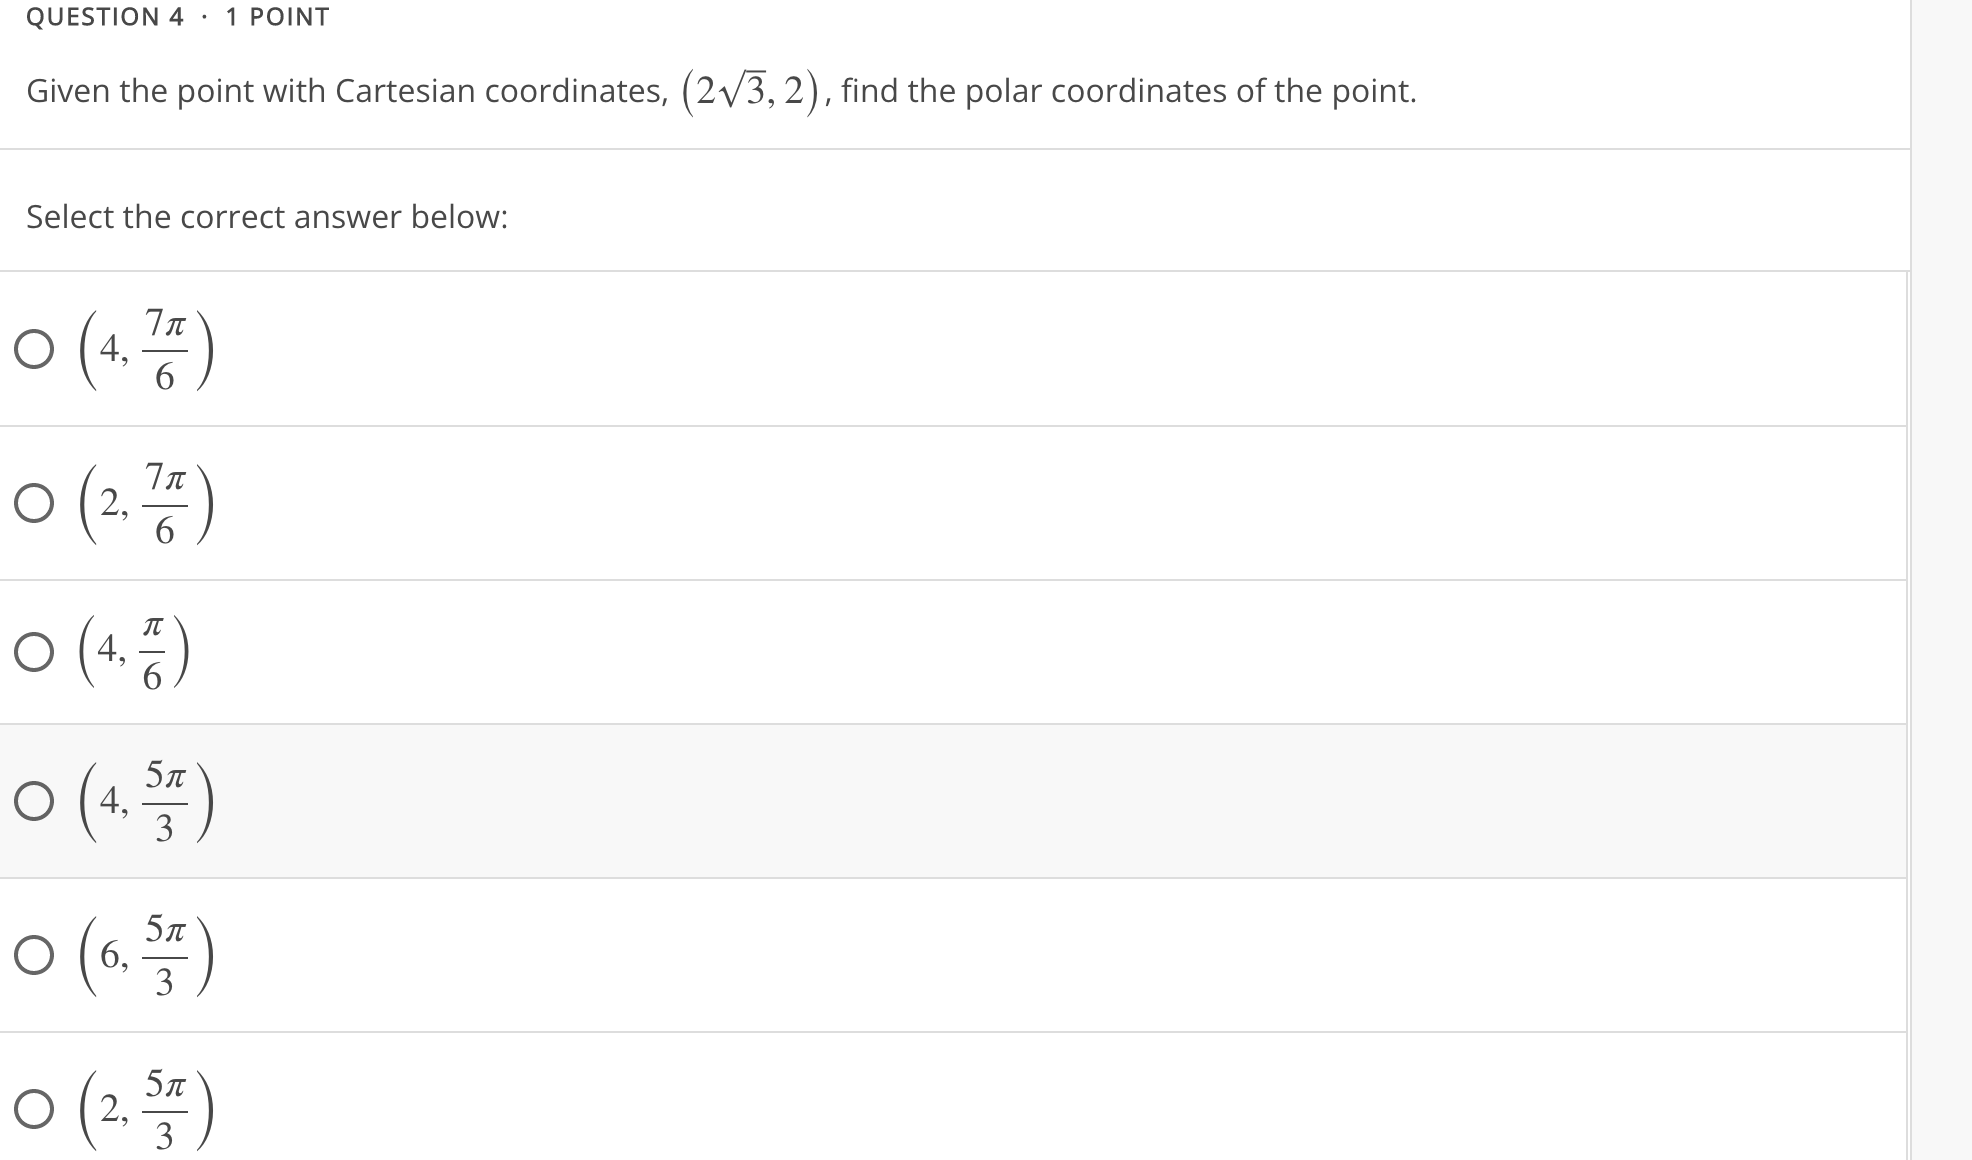
Task: Click the 'Select the correct answer below' text
Action: tap(268, 216)
